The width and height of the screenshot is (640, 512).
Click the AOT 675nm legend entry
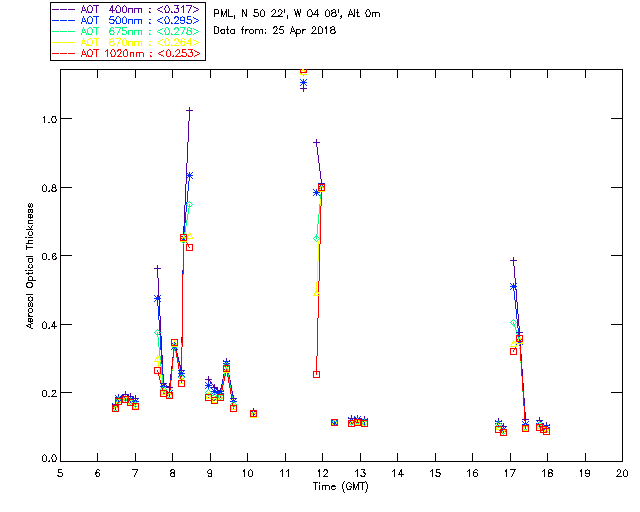pyautogui.click(x=140, y=31)
